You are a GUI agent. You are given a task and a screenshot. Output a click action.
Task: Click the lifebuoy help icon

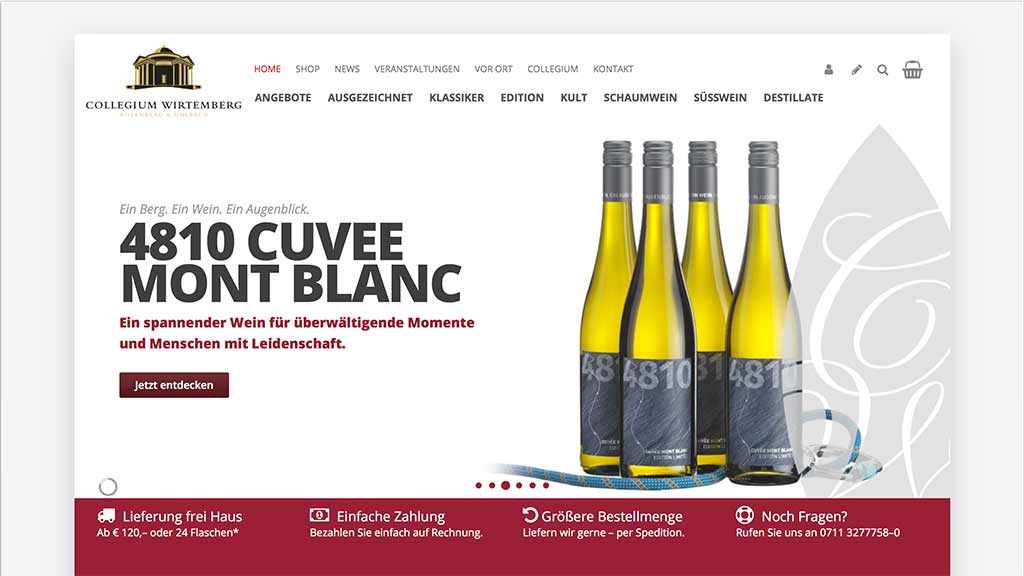click(x=744, y=515)
